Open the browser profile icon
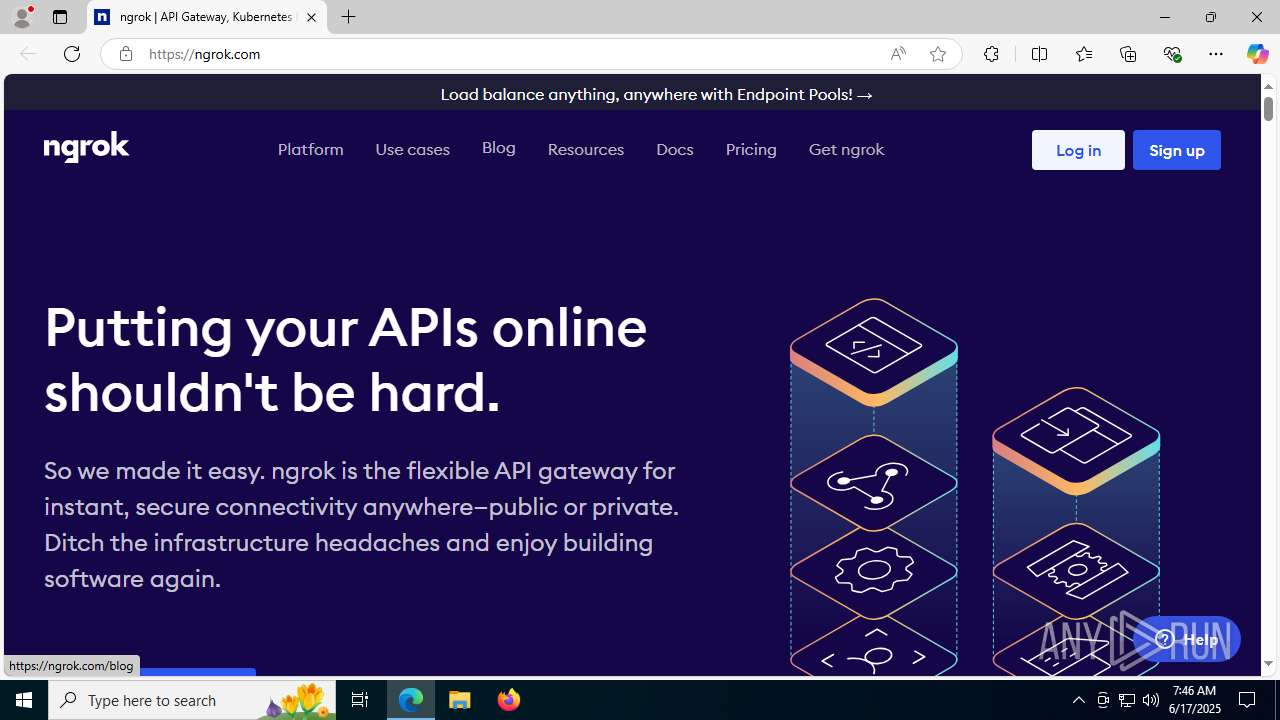The width and height of the screenshot is (1280, 720). click(21, 17)
